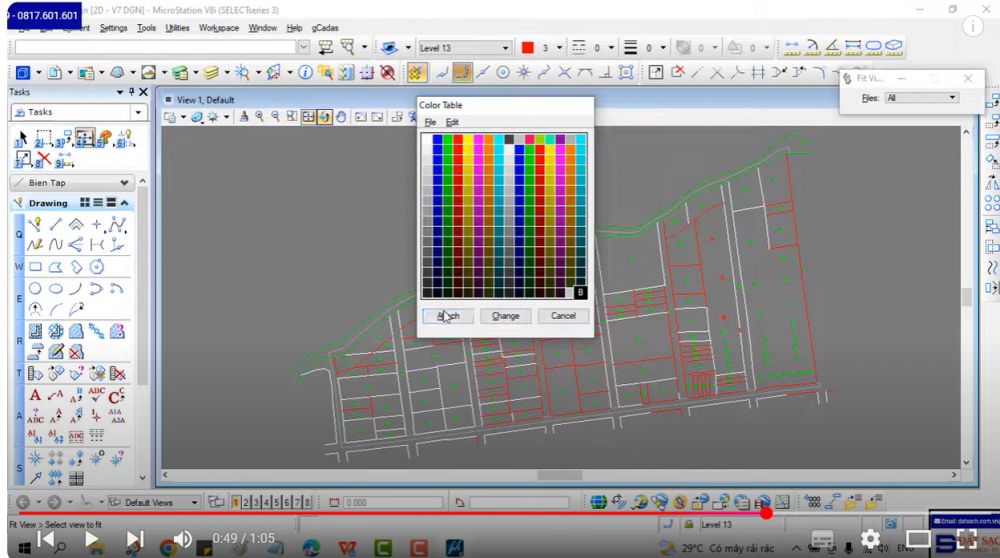Collapse the Bien Tap task group
The image size is (1000, 558).
click(x=125, y=183)
